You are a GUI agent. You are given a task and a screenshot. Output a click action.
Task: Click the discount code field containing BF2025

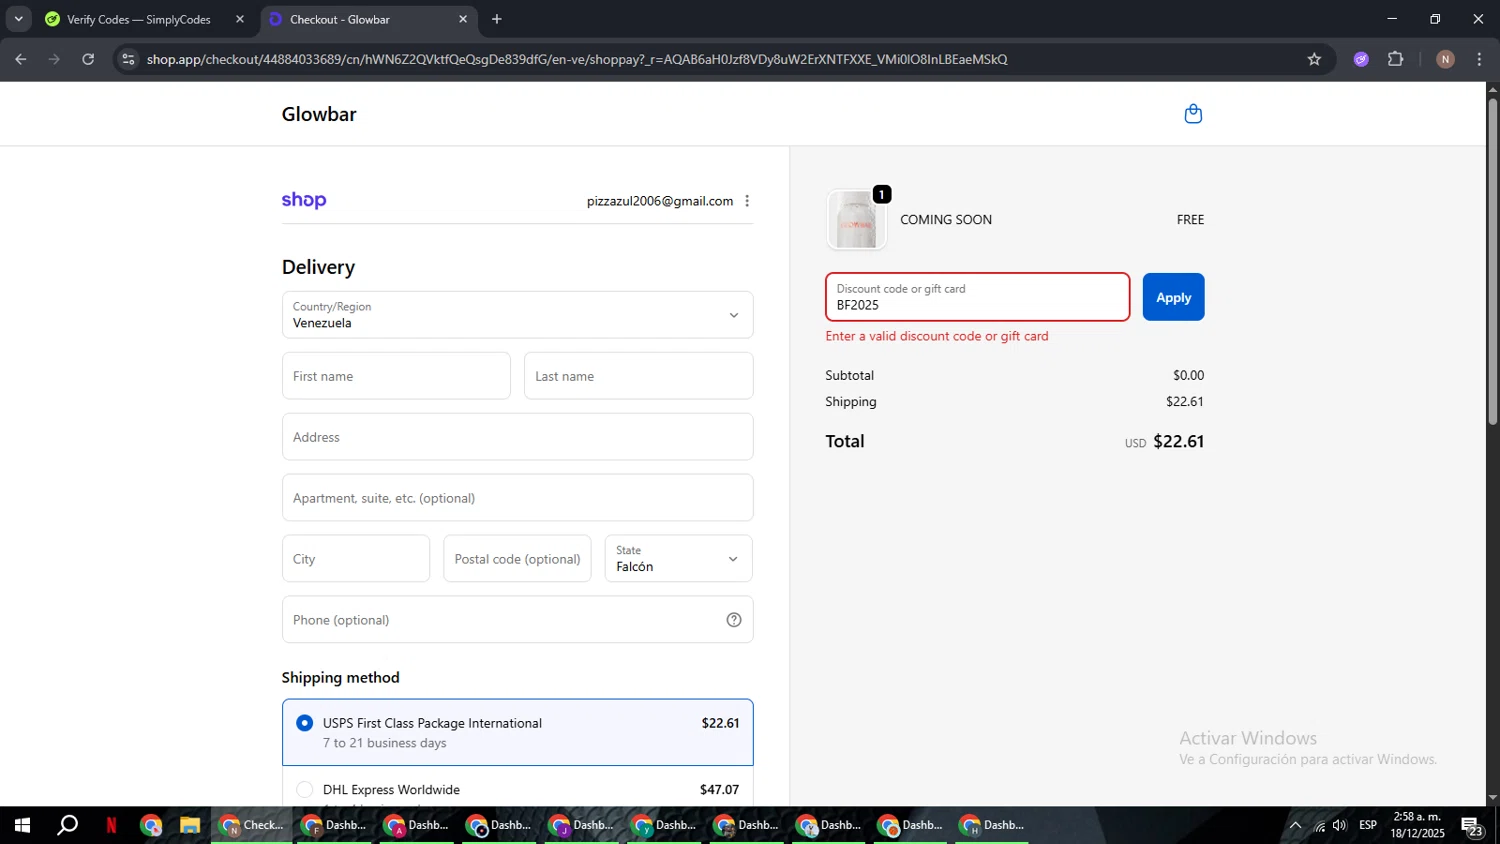978,297
